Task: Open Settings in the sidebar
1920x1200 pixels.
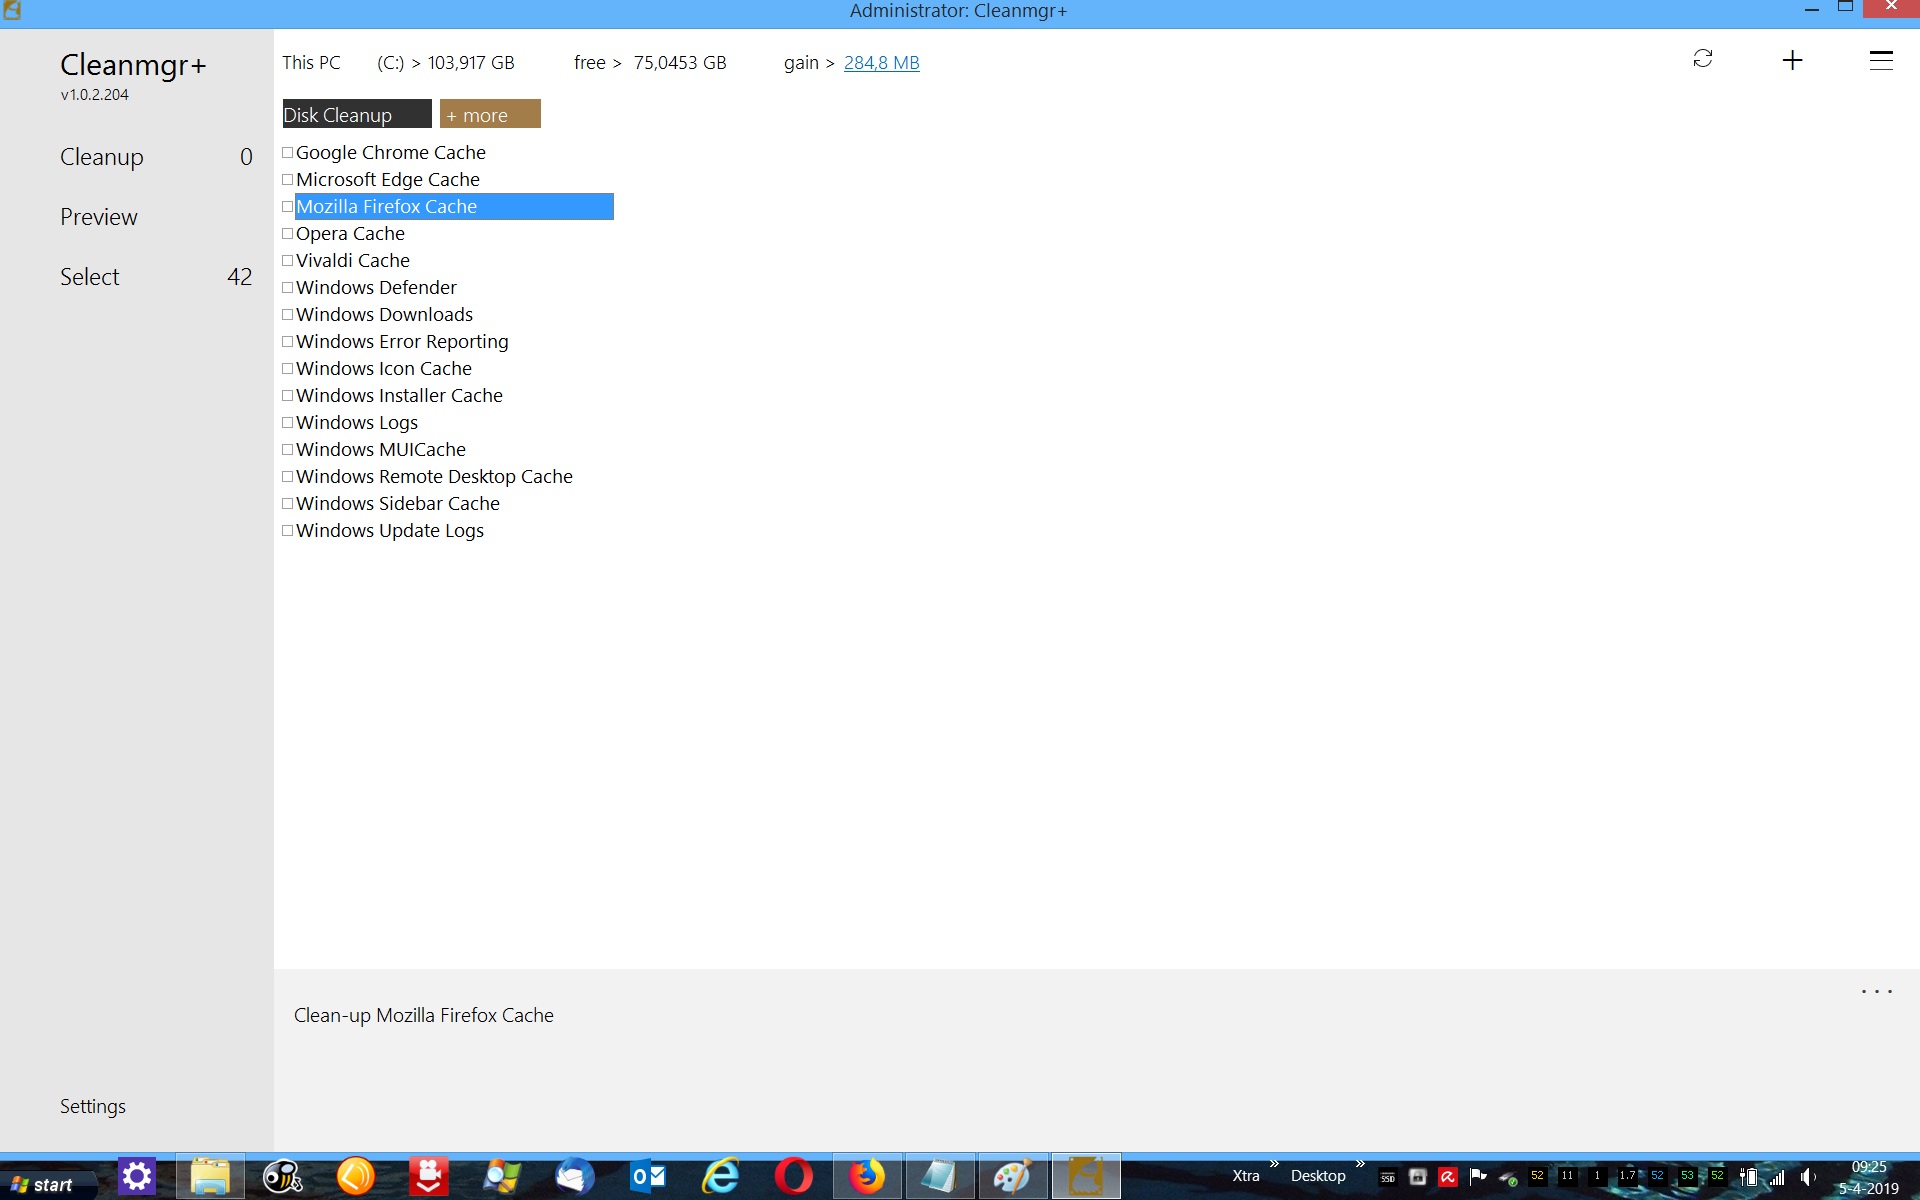Action: (x=92, y=1106)
